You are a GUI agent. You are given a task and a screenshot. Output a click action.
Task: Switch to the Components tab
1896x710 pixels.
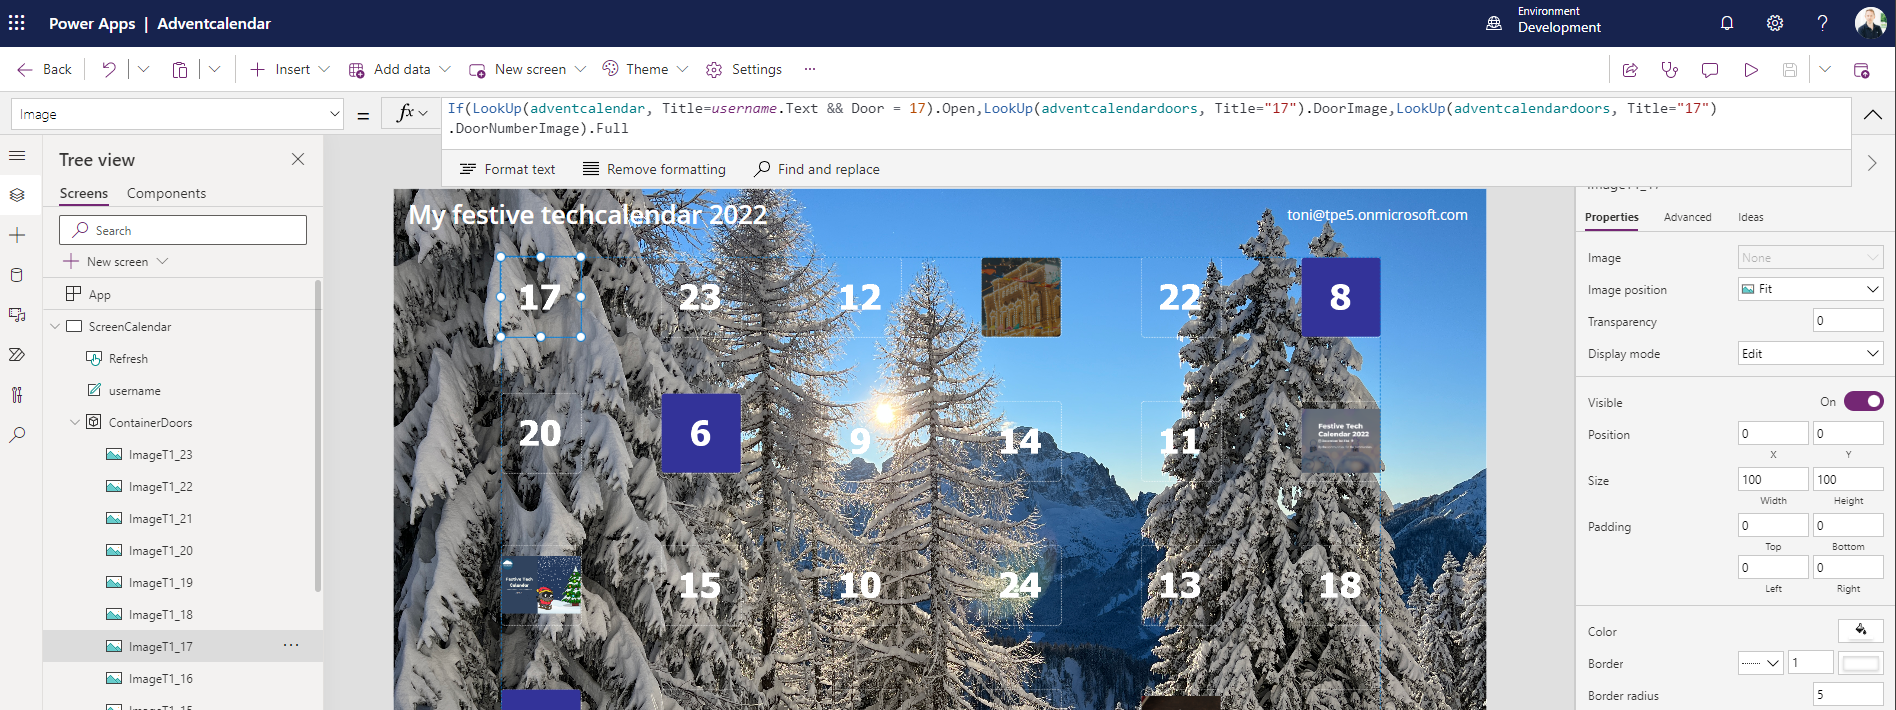pos(166,193)
